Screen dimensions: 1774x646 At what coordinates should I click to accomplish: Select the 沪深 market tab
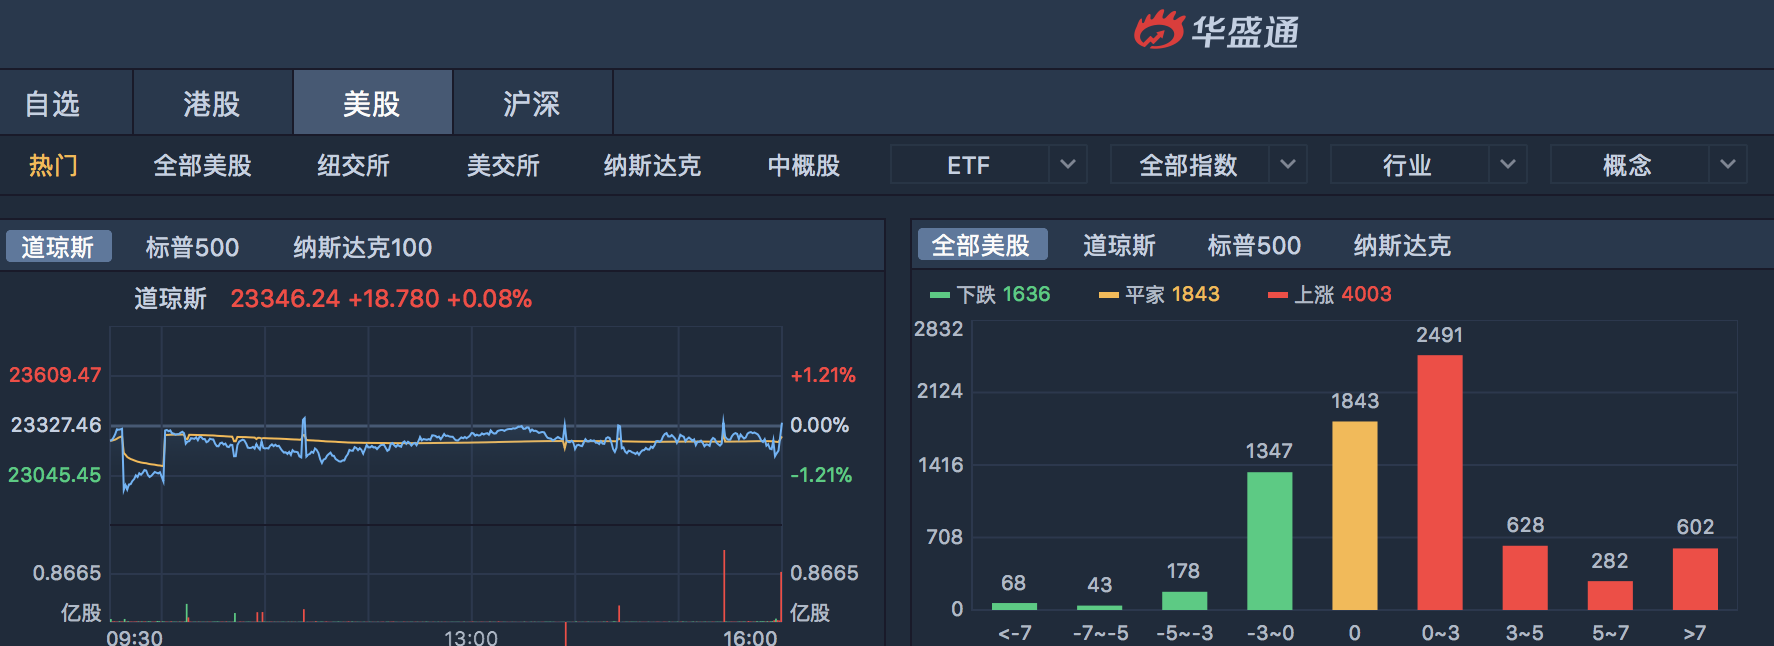[x=532, y=103]
